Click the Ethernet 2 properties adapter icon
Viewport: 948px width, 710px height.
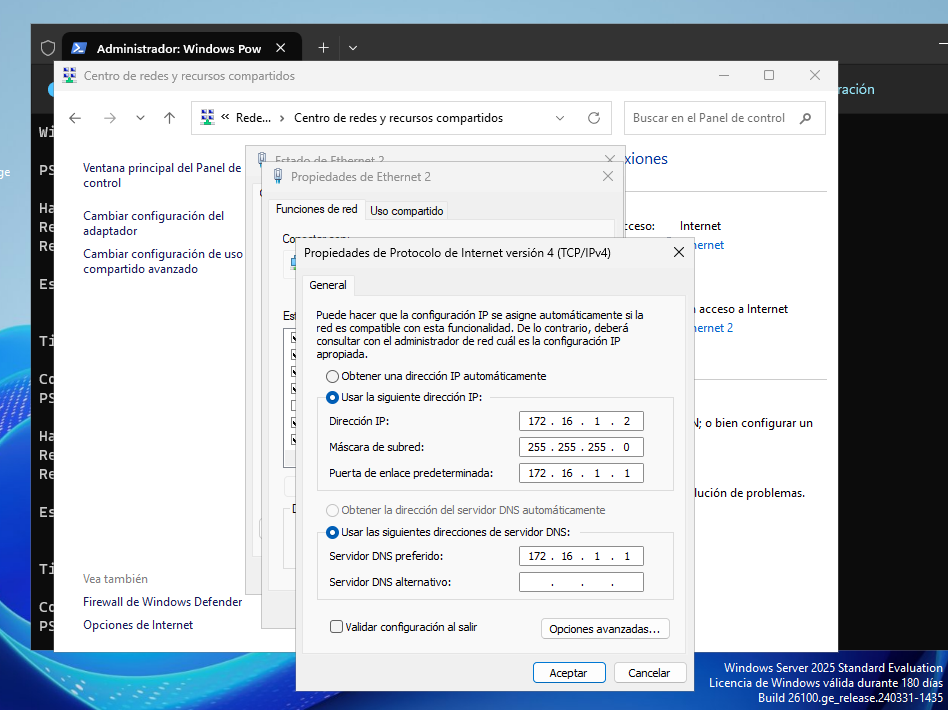[278, 176]
